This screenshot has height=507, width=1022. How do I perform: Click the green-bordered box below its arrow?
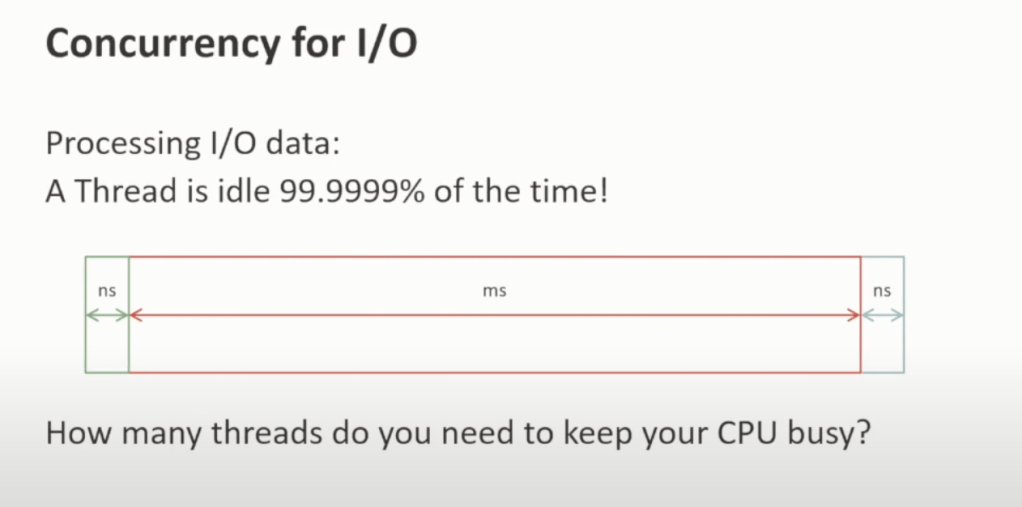coord(107,347)
